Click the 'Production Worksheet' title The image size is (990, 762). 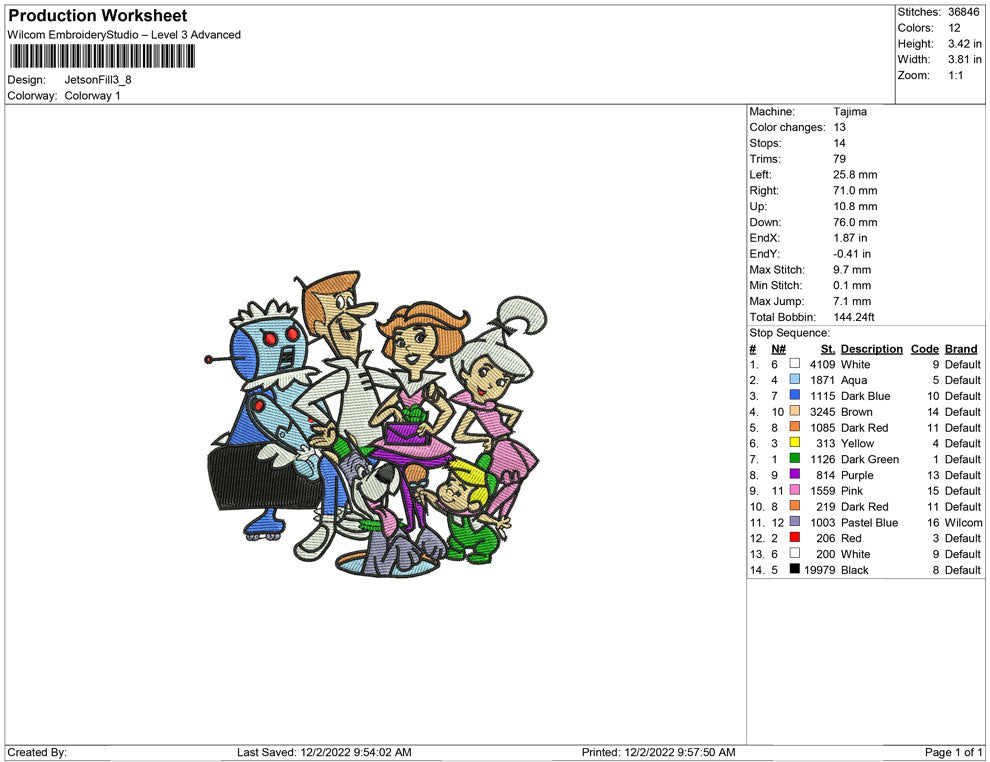point(98,16)
